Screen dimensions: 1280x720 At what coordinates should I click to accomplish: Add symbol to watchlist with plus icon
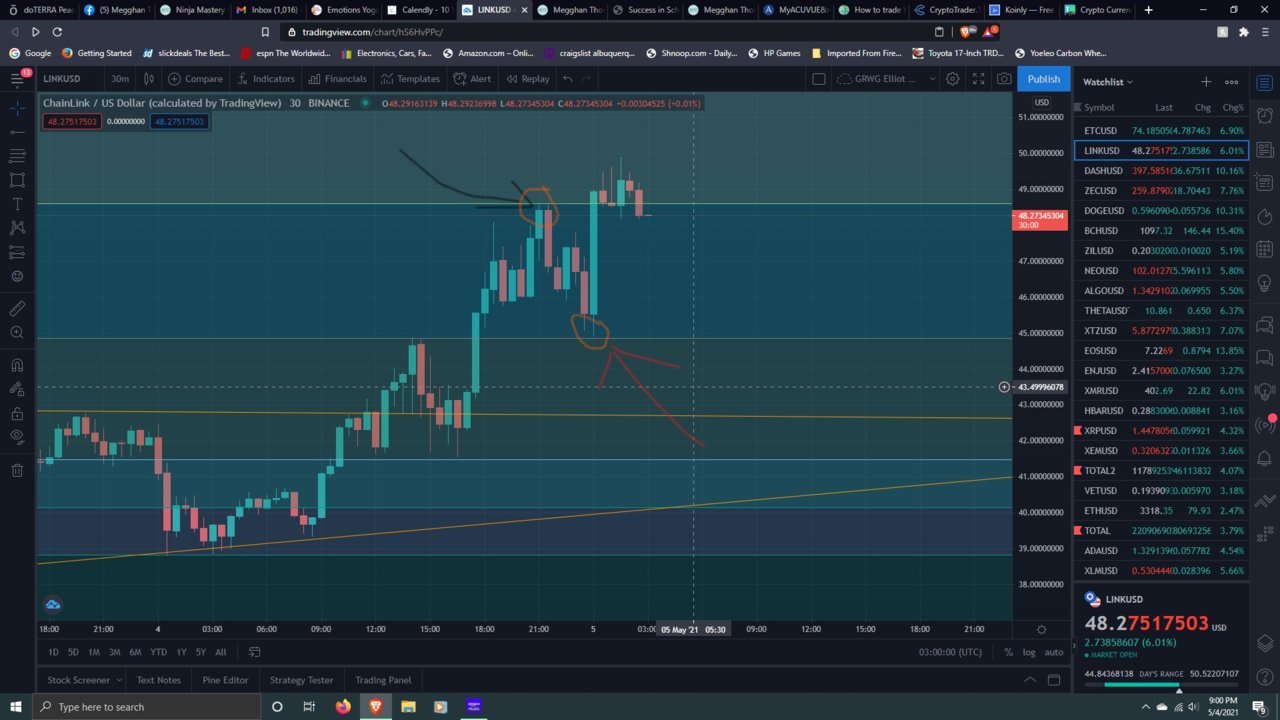pyautogui.click(x=1206, y=82)
